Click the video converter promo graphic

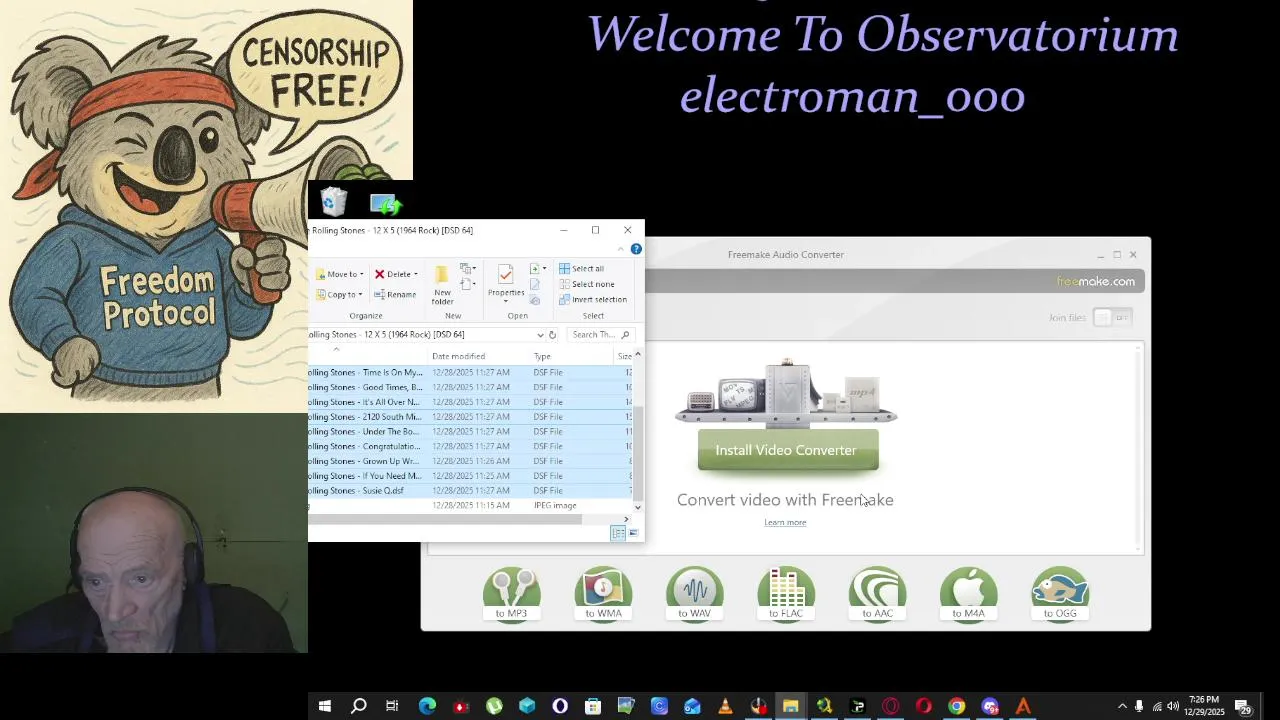786,395
